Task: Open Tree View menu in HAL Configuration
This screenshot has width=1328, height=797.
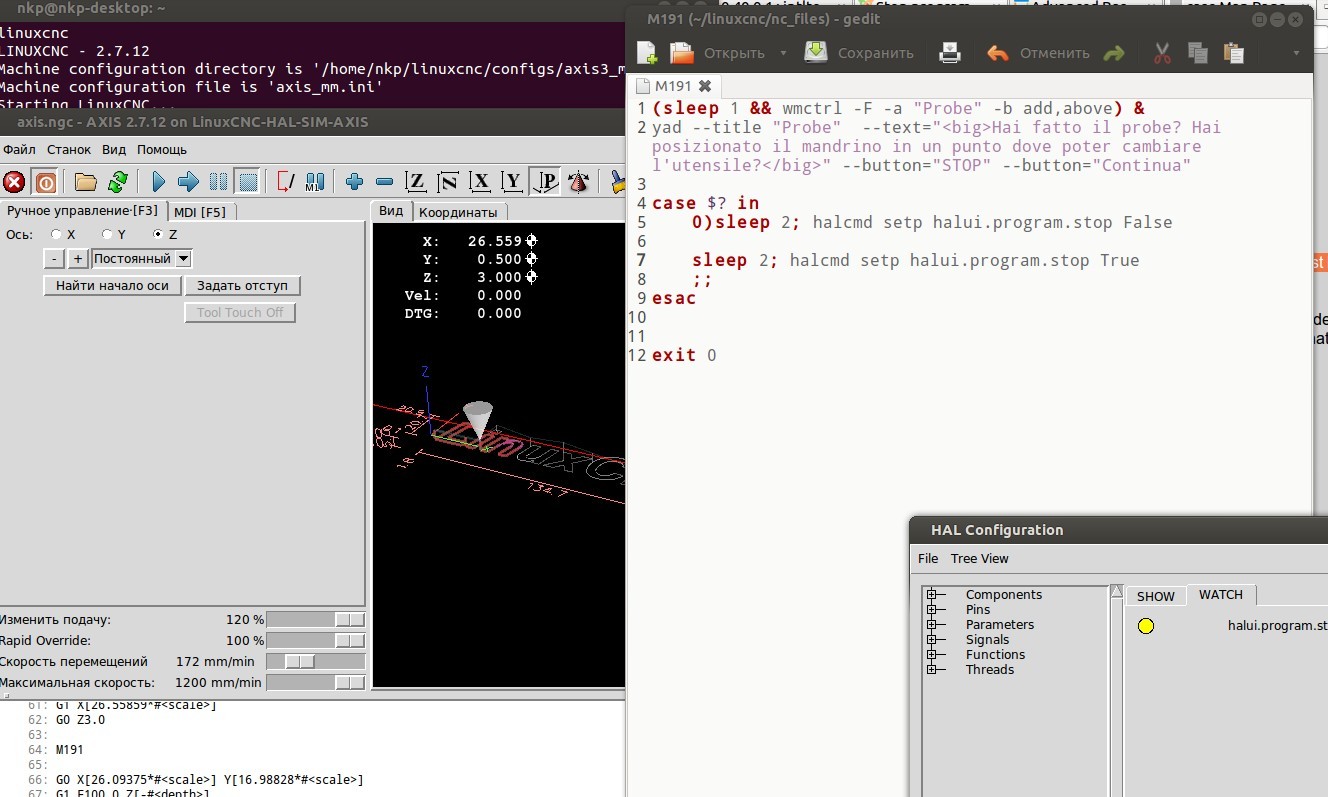Action: coord(980,559)
